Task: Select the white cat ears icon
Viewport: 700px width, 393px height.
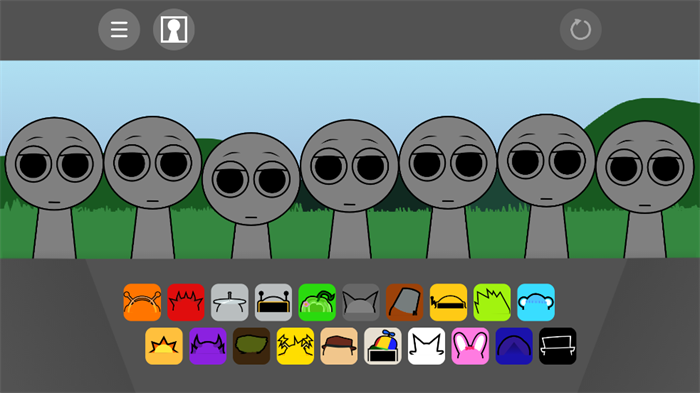Action: pyautogui.click(x=426, y=346)
